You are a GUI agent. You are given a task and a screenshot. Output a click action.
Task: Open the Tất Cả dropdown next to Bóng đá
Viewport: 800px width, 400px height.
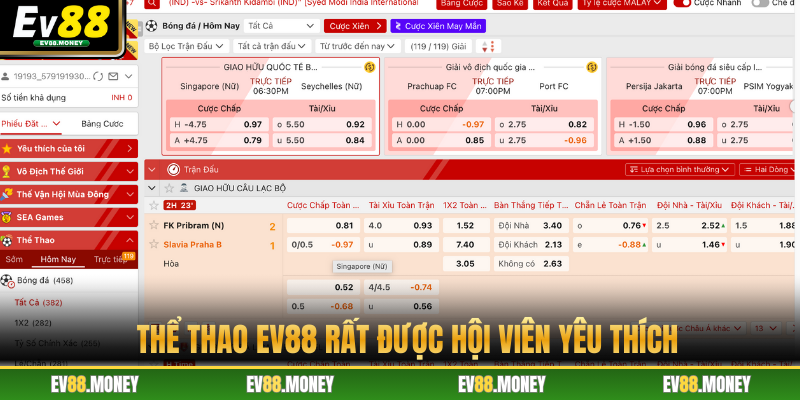pyautogui.click(x=282, y=26)
